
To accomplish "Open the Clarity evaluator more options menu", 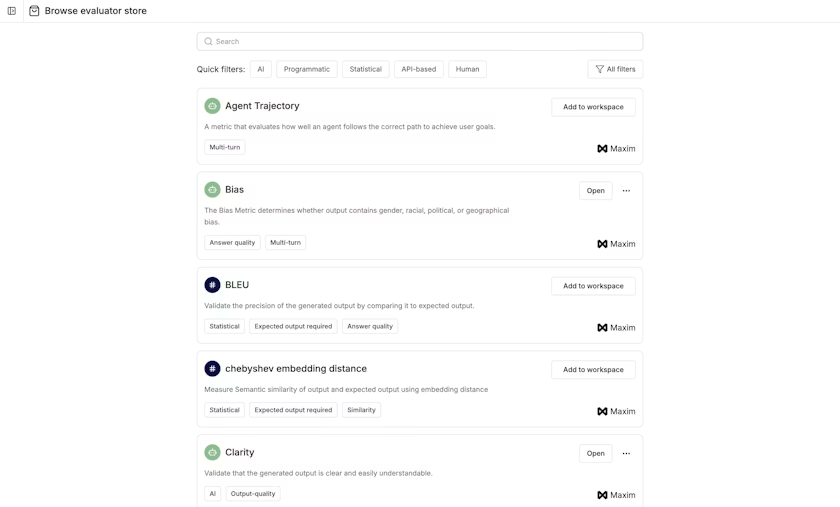I will pos(626,454).
